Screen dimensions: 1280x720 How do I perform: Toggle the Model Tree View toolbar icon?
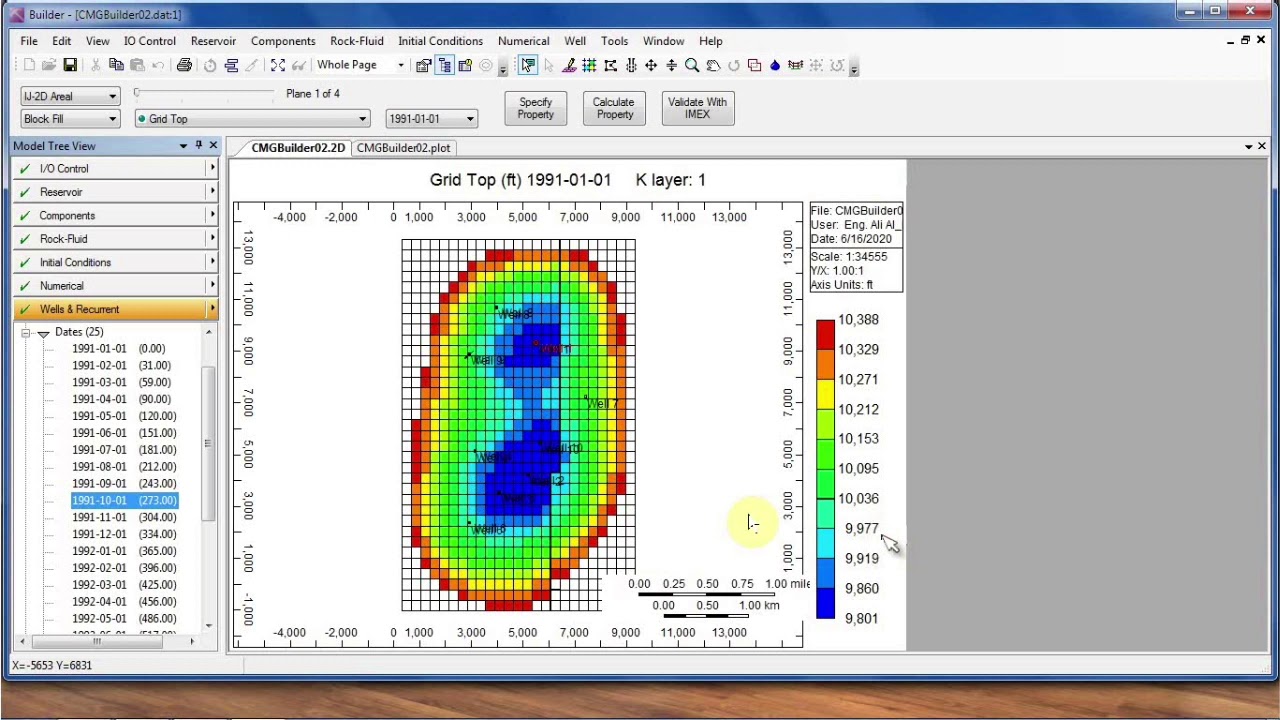pos(444,66)
